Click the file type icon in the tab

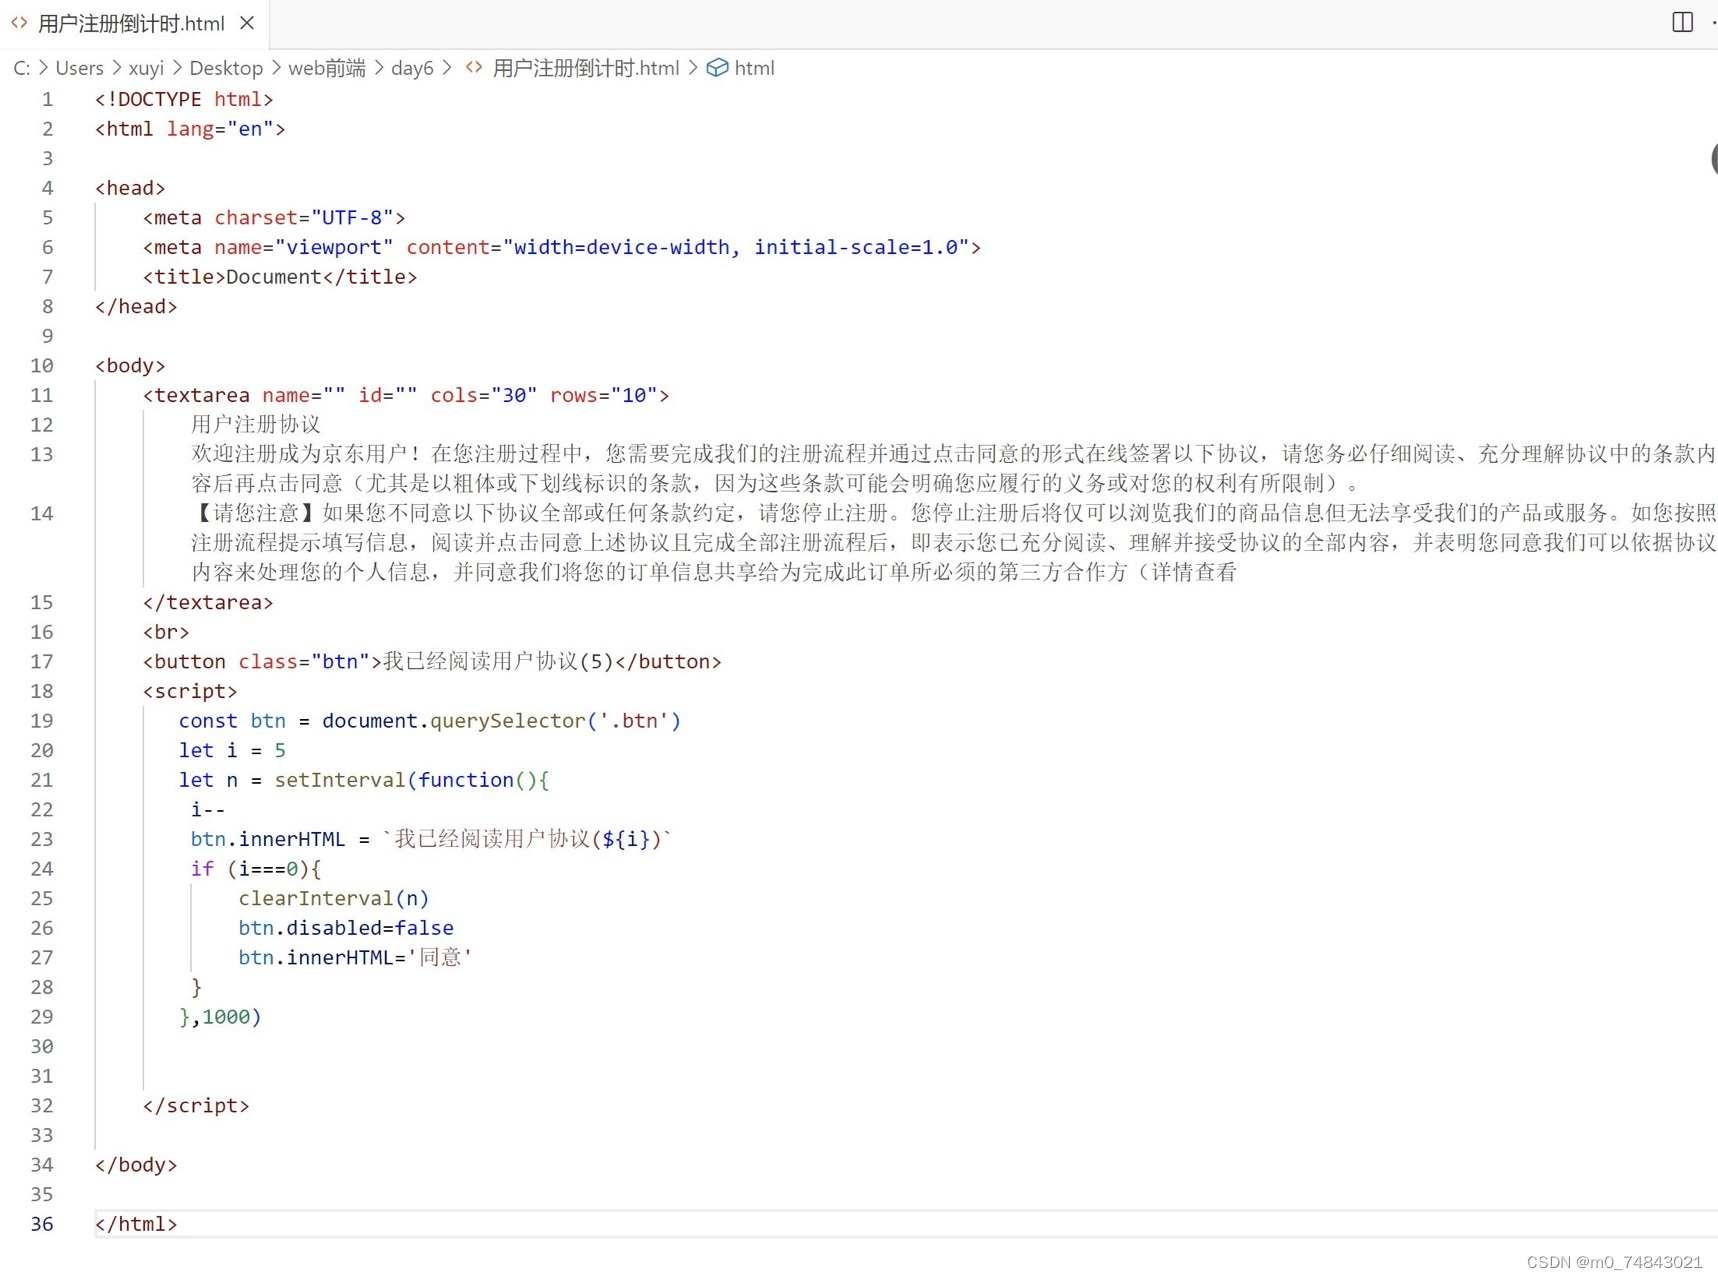click(x=19, y=22)
